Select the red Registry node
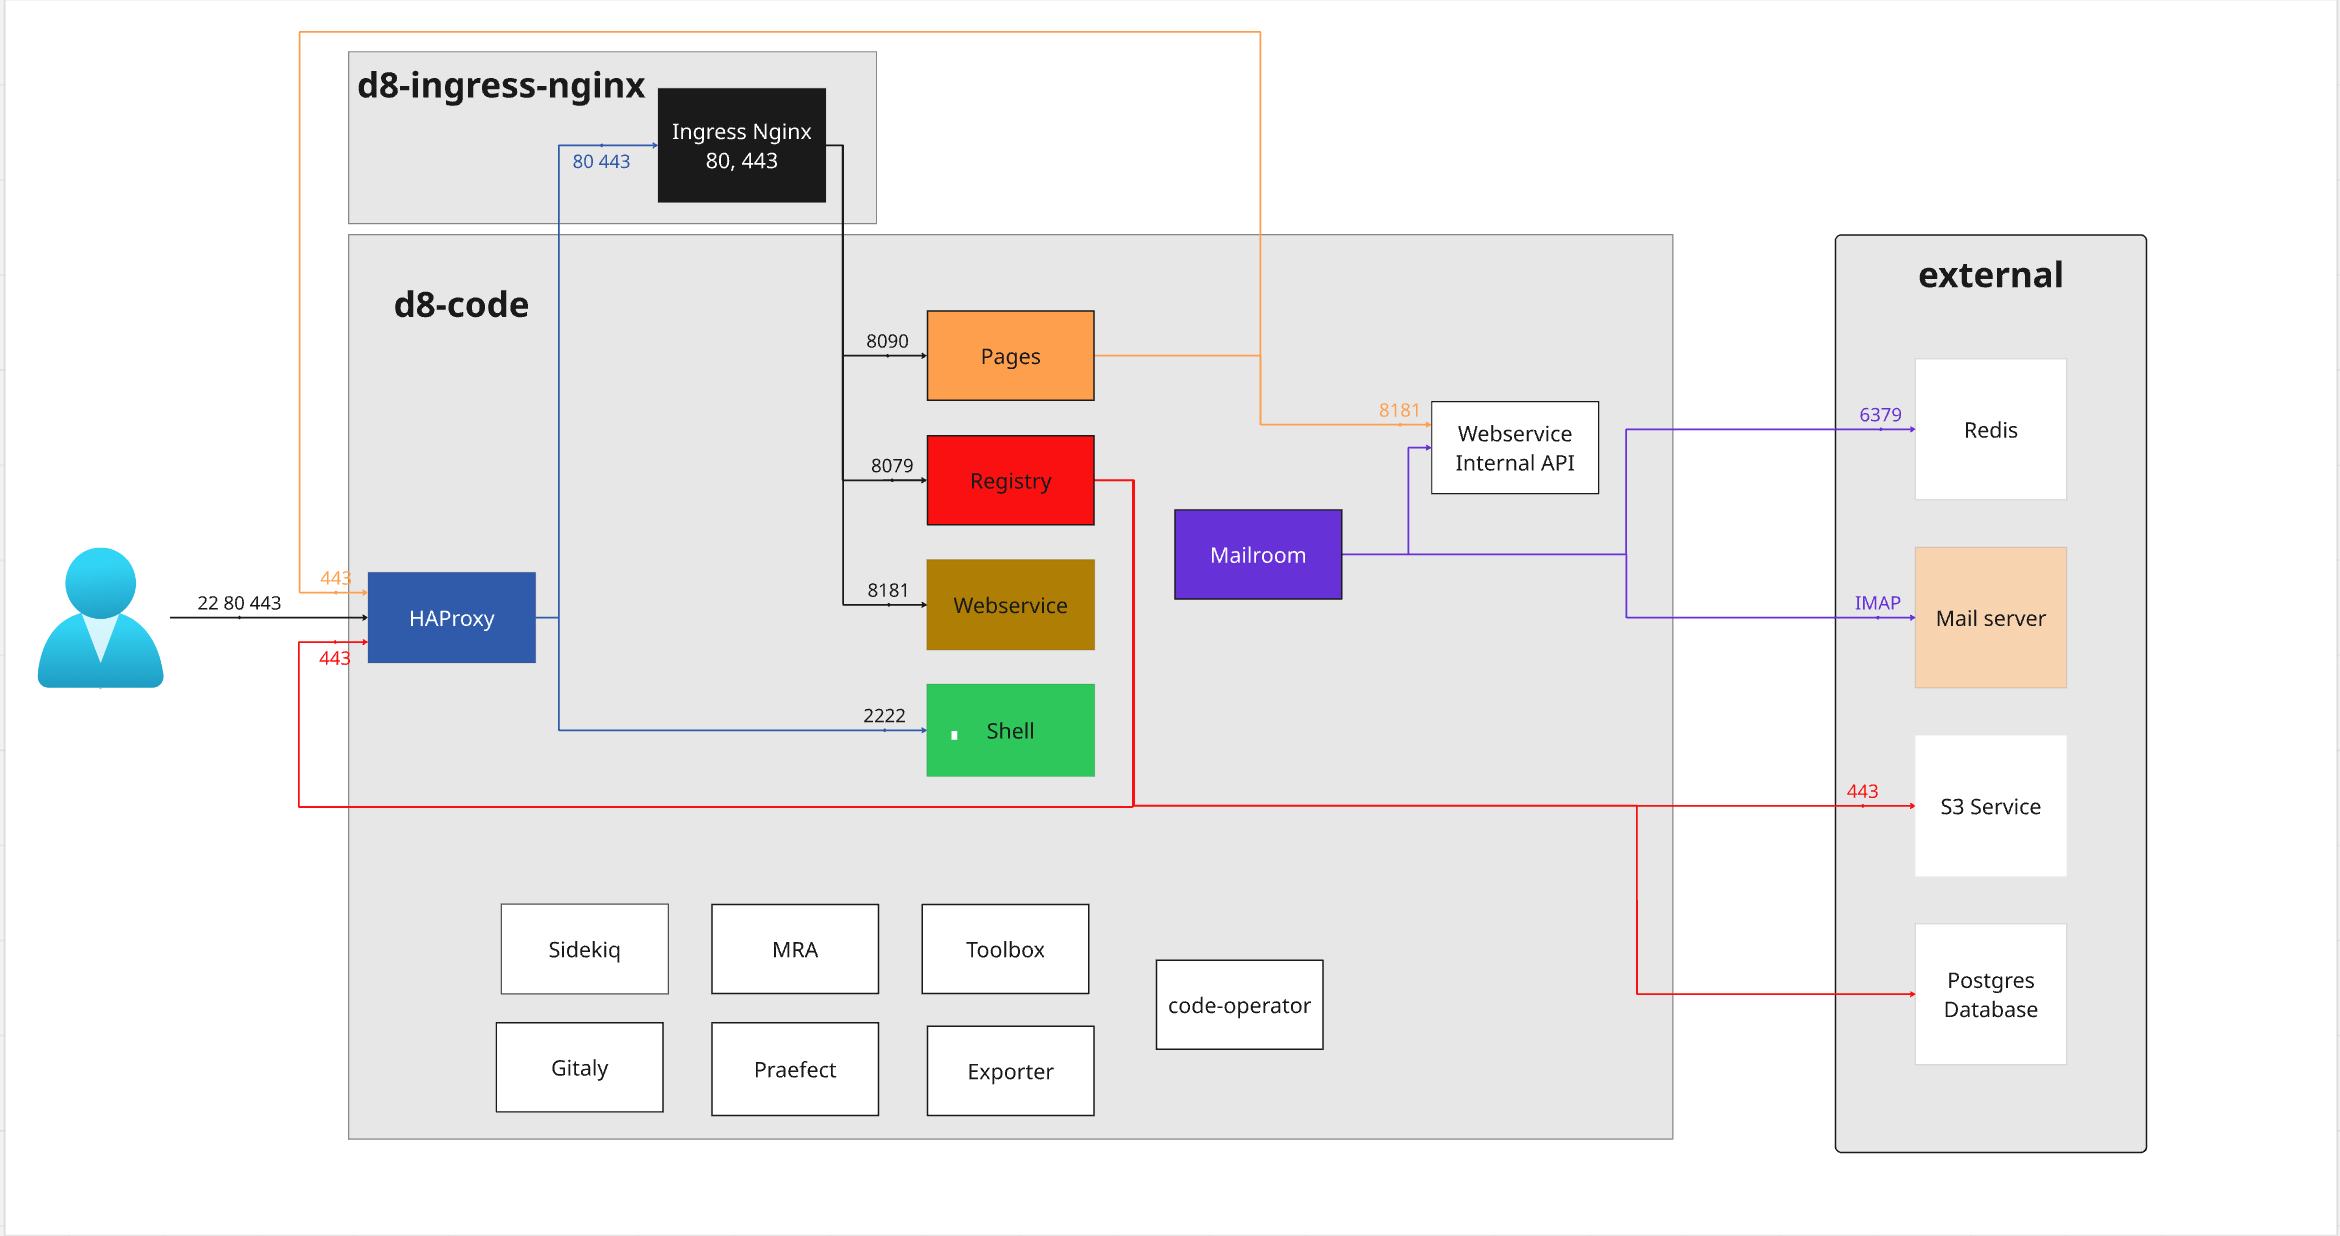The image size is (2340, 1236). click(x=1010, y=480)
